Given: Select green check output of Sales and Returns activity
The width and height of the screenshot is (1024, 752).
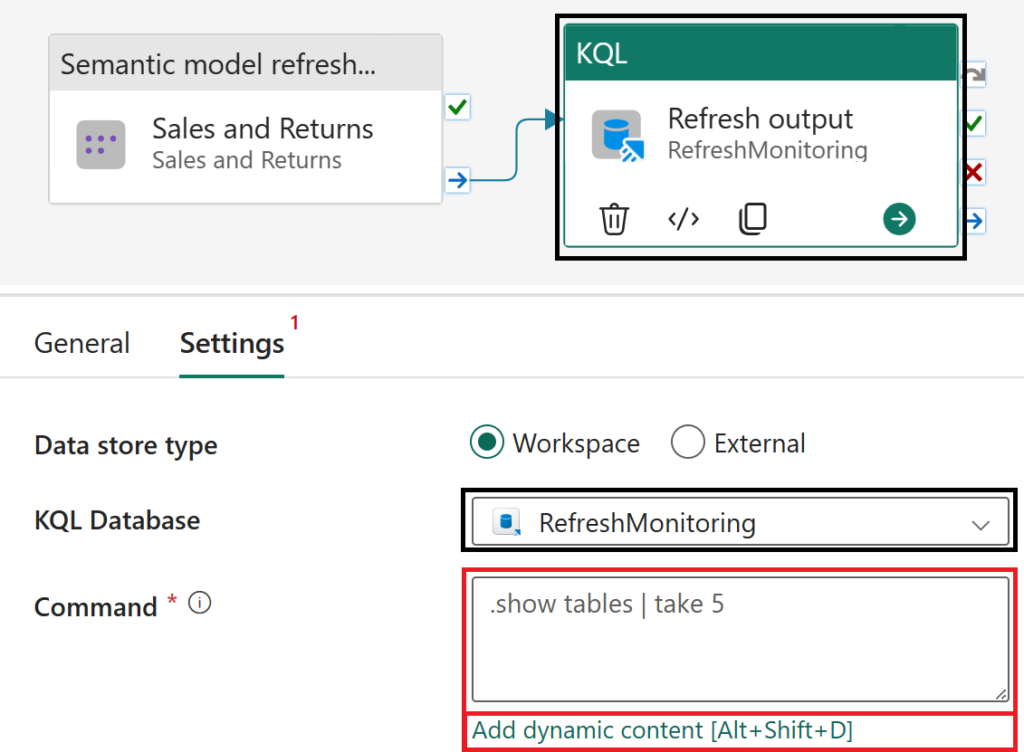Looking at the screenshot, I should 457,108.
